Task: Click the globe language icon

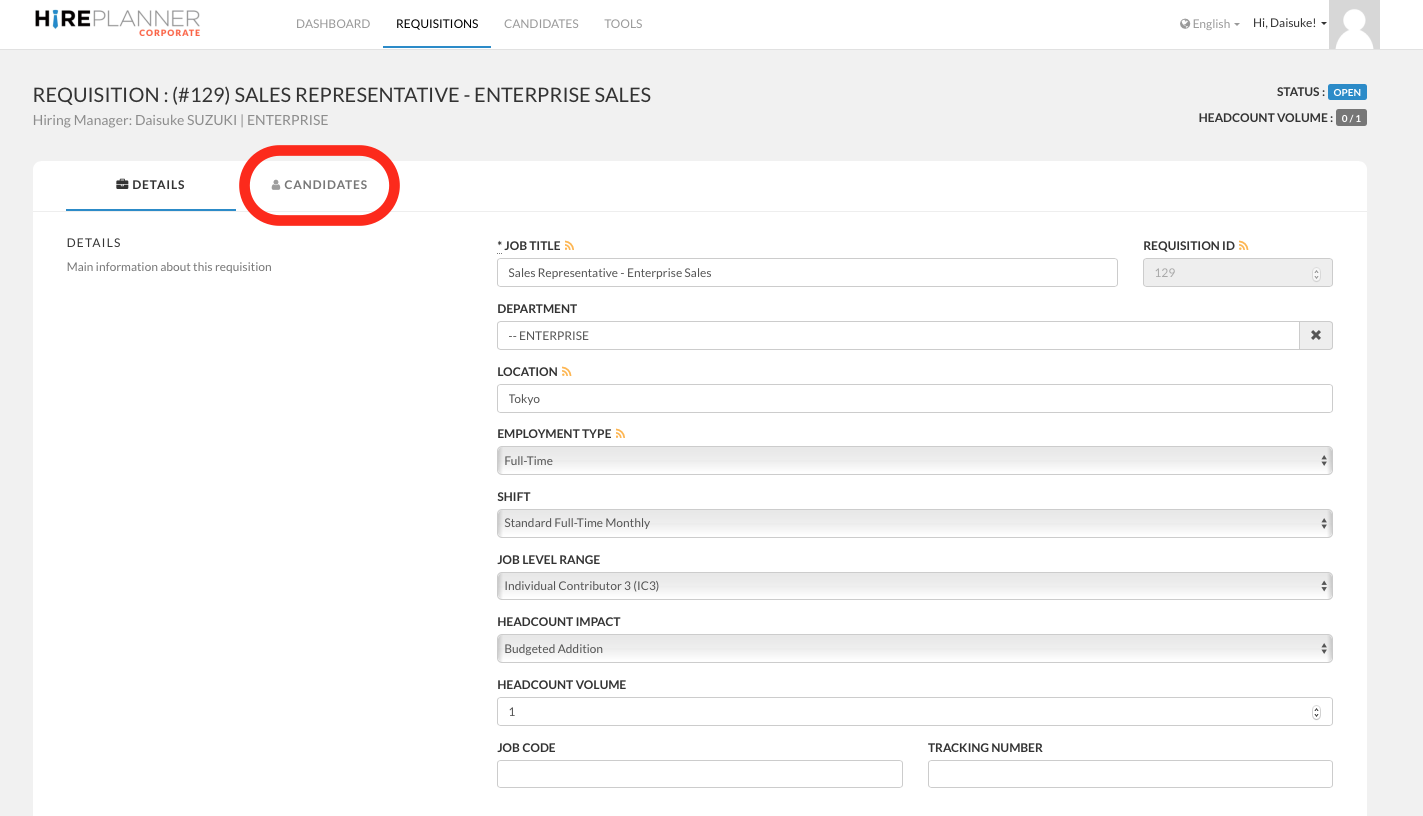Action: click(x=1185, y=24)
